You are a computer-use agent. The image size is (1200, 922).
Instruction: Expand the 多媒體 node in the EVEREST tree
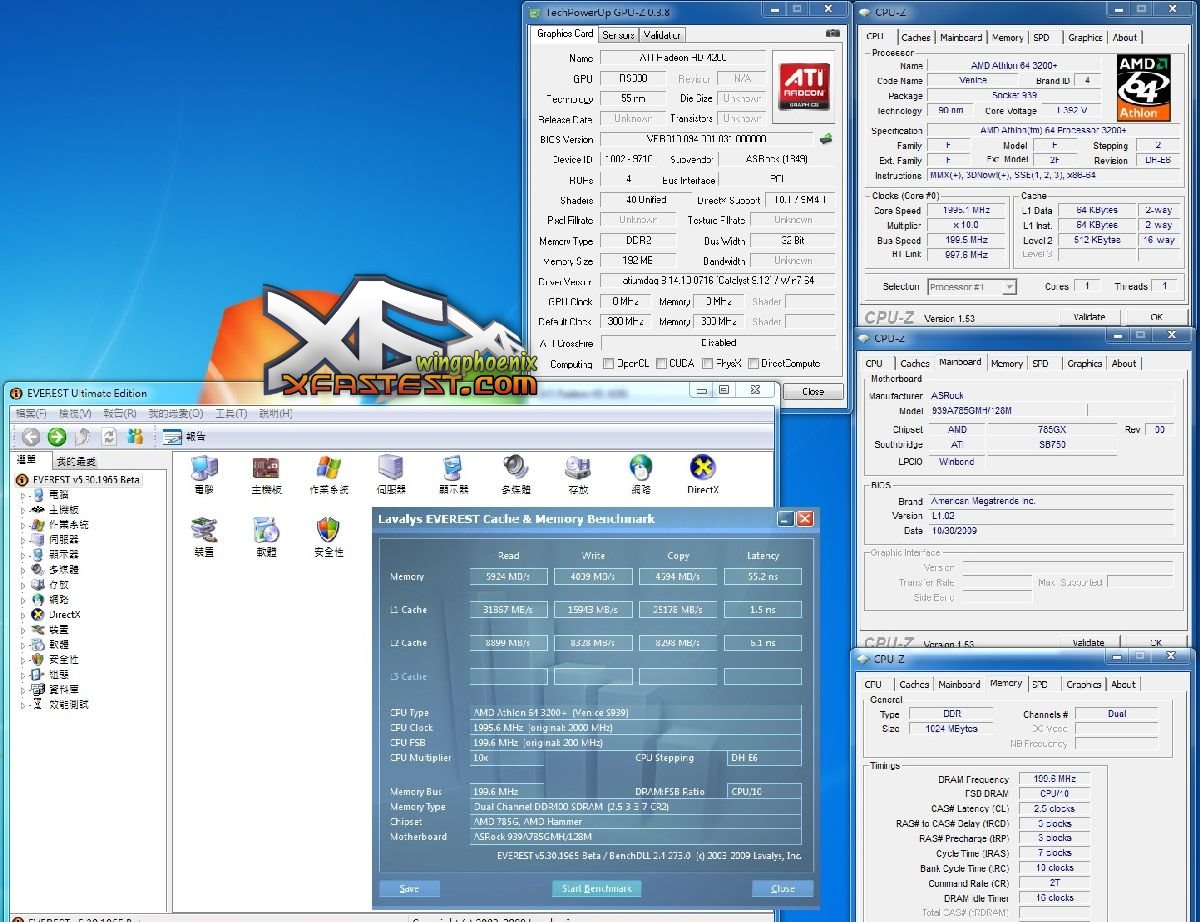[24, 570]
